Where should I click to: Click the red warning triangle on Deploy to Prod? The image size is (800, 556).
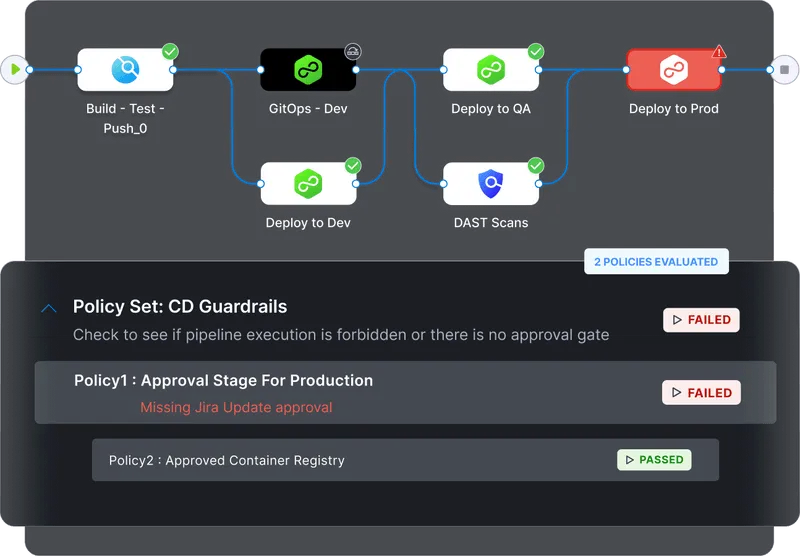click(x=719, y=51)
